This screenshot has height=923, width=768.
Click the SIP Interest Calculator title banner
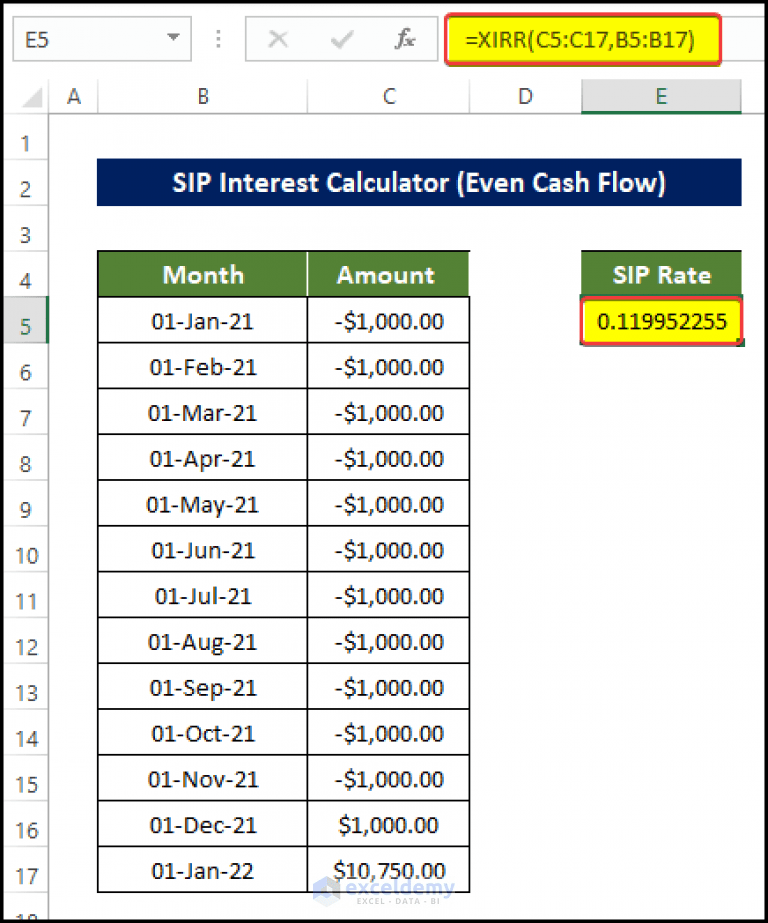point(418,183)
